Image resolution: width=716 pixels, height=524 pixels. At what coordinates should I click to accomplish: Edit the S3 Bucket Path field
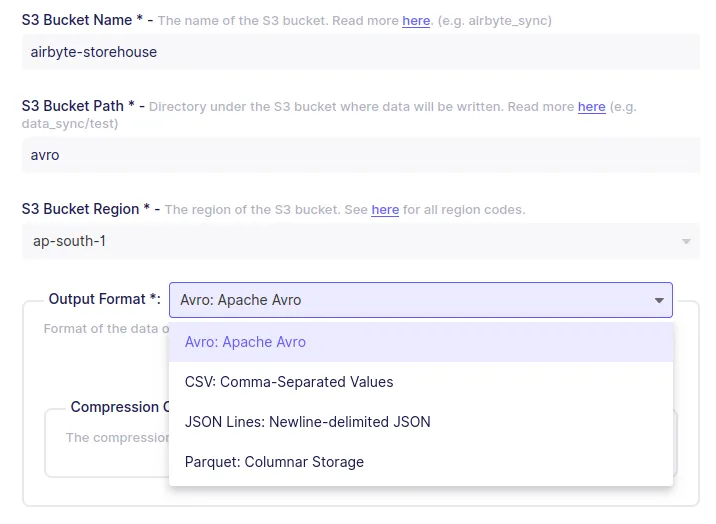pyautogui.click(x=361, y=155)
